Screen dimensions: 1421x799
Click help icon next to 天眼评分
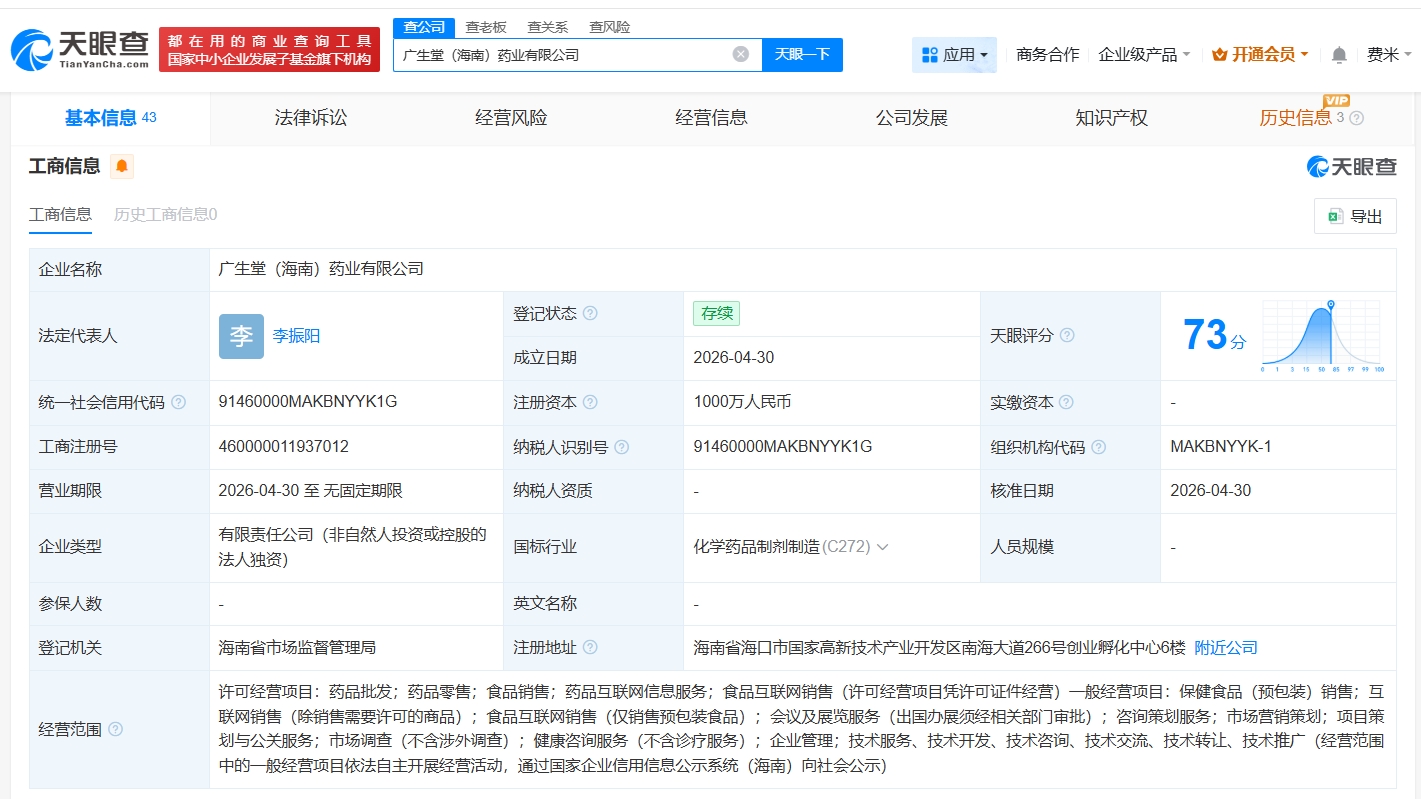pos(1067,336)
